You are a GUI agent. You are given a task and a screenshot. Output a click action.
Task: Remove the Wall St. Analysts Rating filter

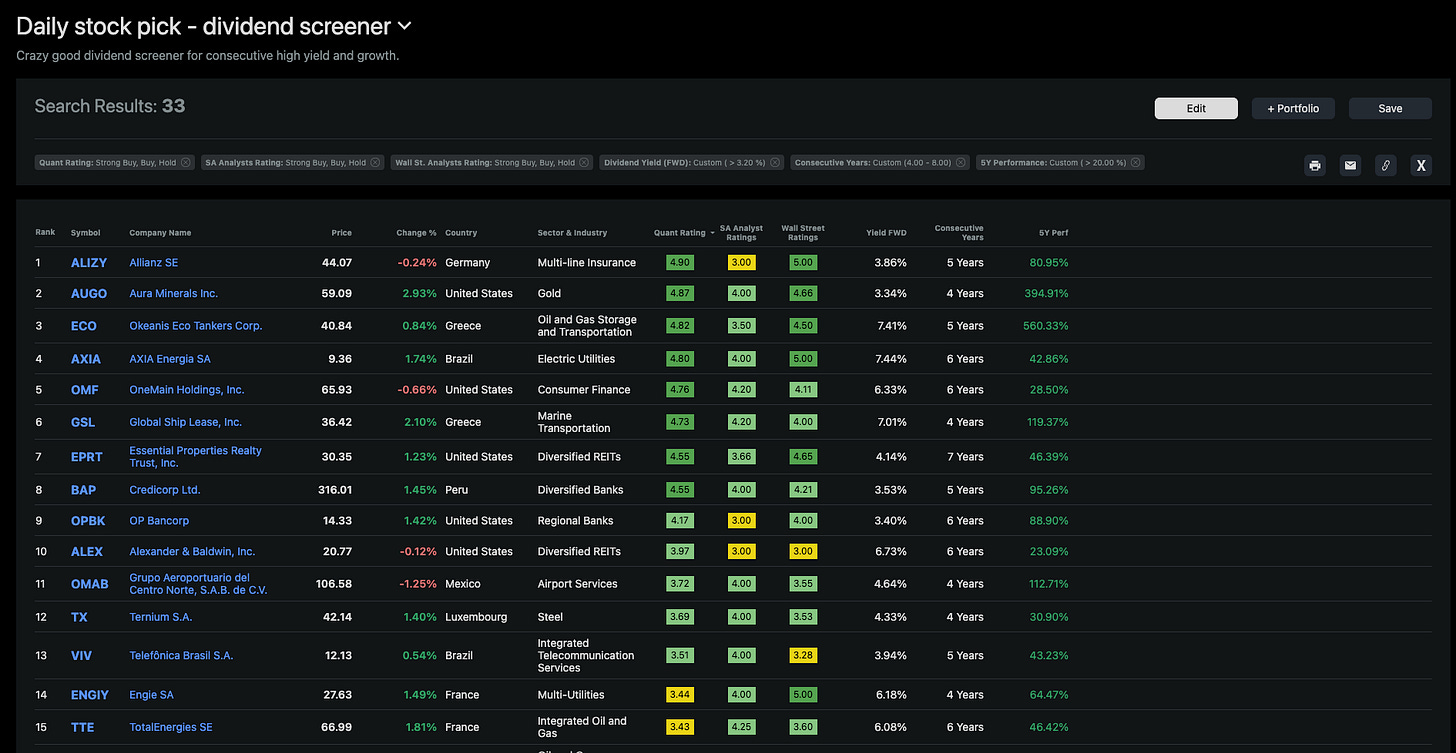[x=585, y=161]
